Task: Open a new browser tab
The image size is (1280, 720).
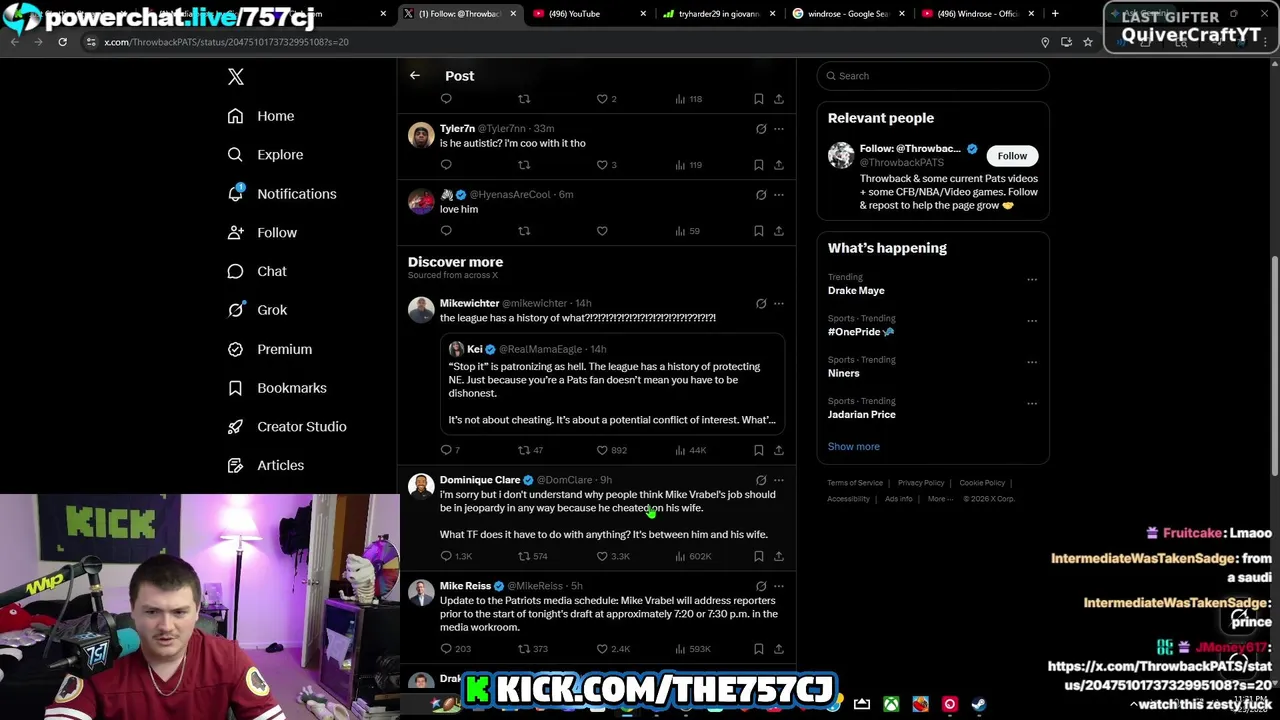Action: [1055, 14]
